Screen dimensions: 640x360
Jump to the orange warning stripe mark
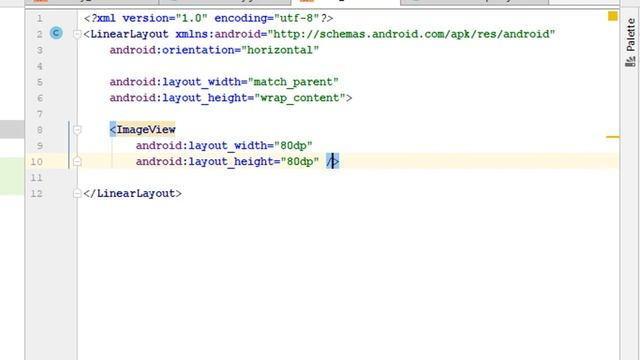(612, 137)
